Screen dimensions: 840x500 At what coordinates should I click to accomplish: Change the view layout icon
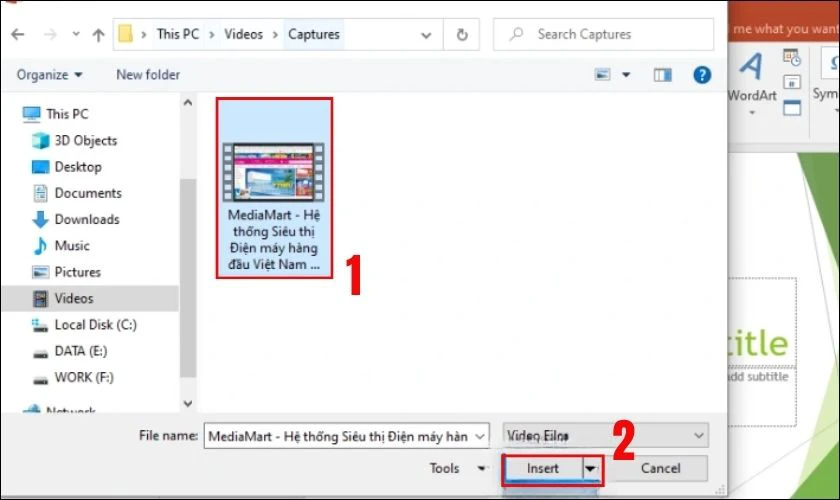(603, 74)
